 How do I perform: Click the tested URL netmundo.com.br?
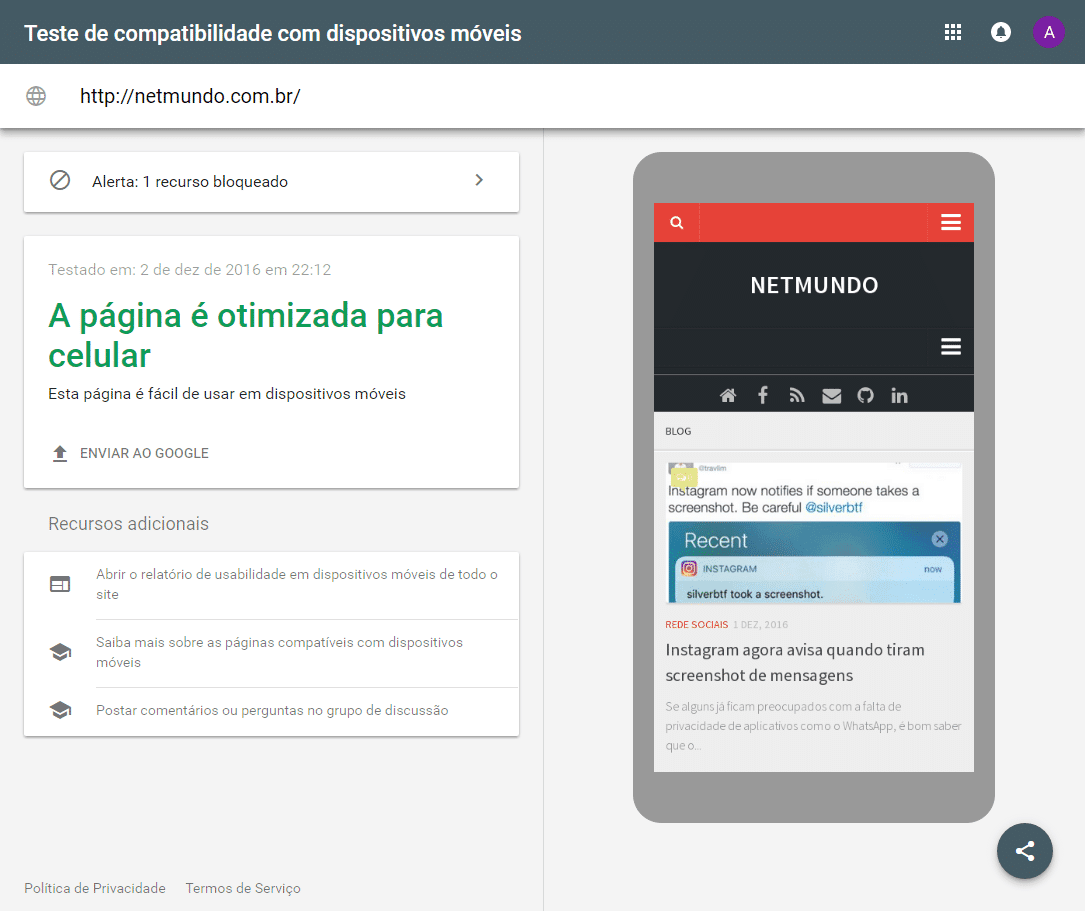[190, 96]
